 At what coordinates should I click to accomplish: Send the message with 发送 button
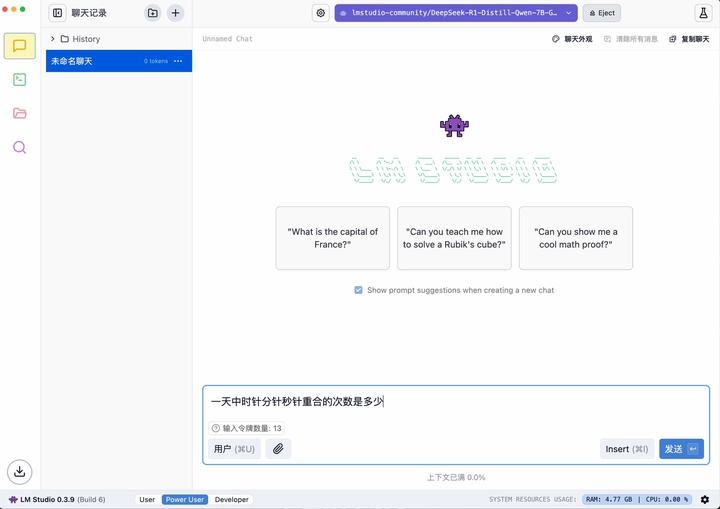[x=681, y=449]
